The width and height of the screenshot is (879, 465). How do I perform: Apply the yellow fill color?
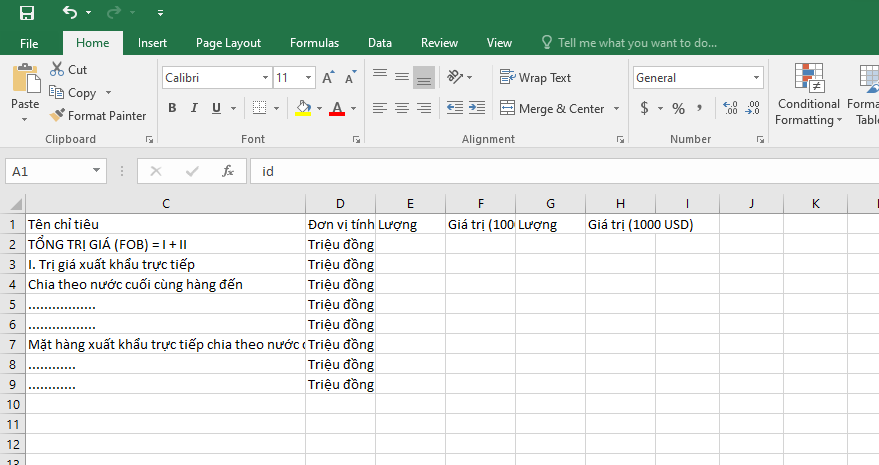tap(303, 108)
